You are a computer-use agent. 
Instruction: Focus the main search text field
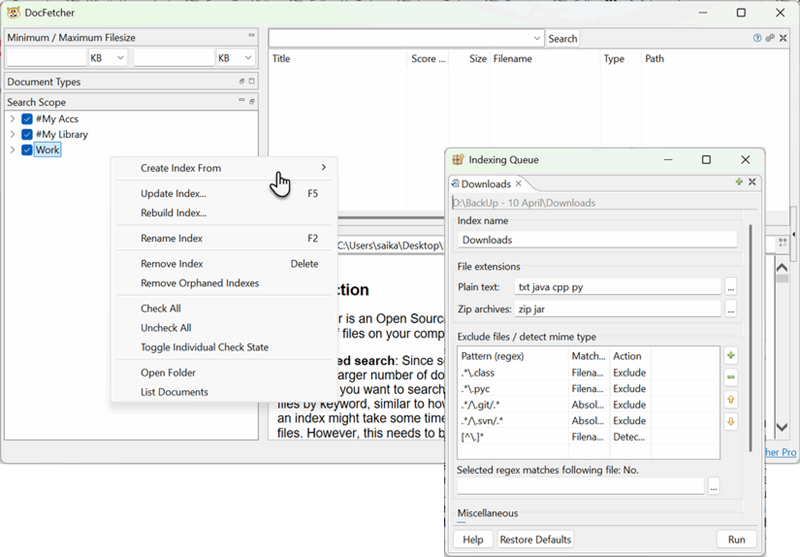pos(401,38)
